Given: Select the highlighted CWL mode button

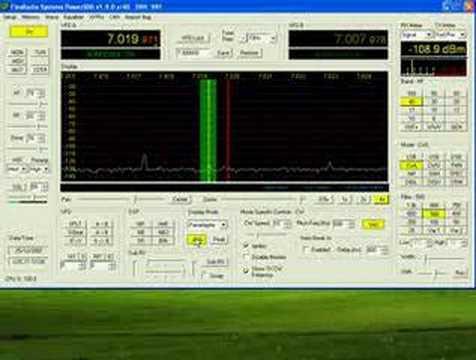Looking at the screenshot, I should (x=411, y=165).
